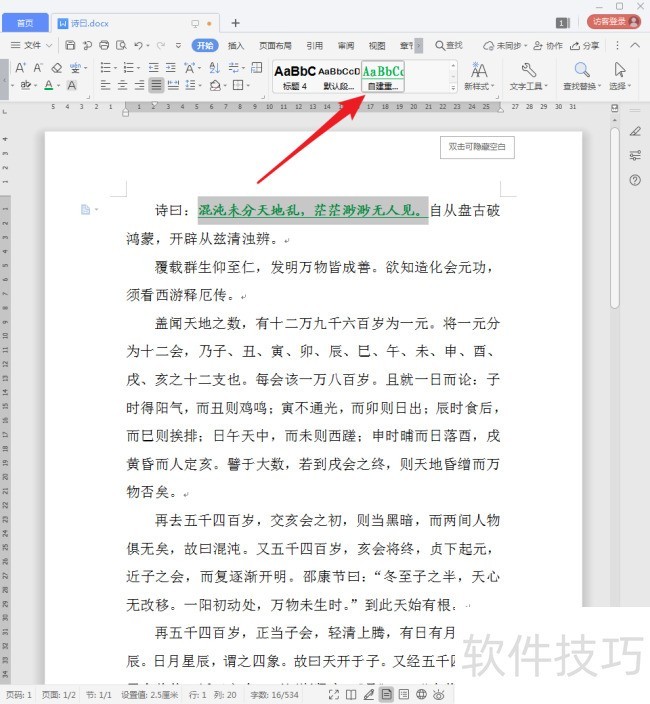This screenshot has height=704, width=650.
Task: Click 访客登录 guest login button
Action: (614, 22)
